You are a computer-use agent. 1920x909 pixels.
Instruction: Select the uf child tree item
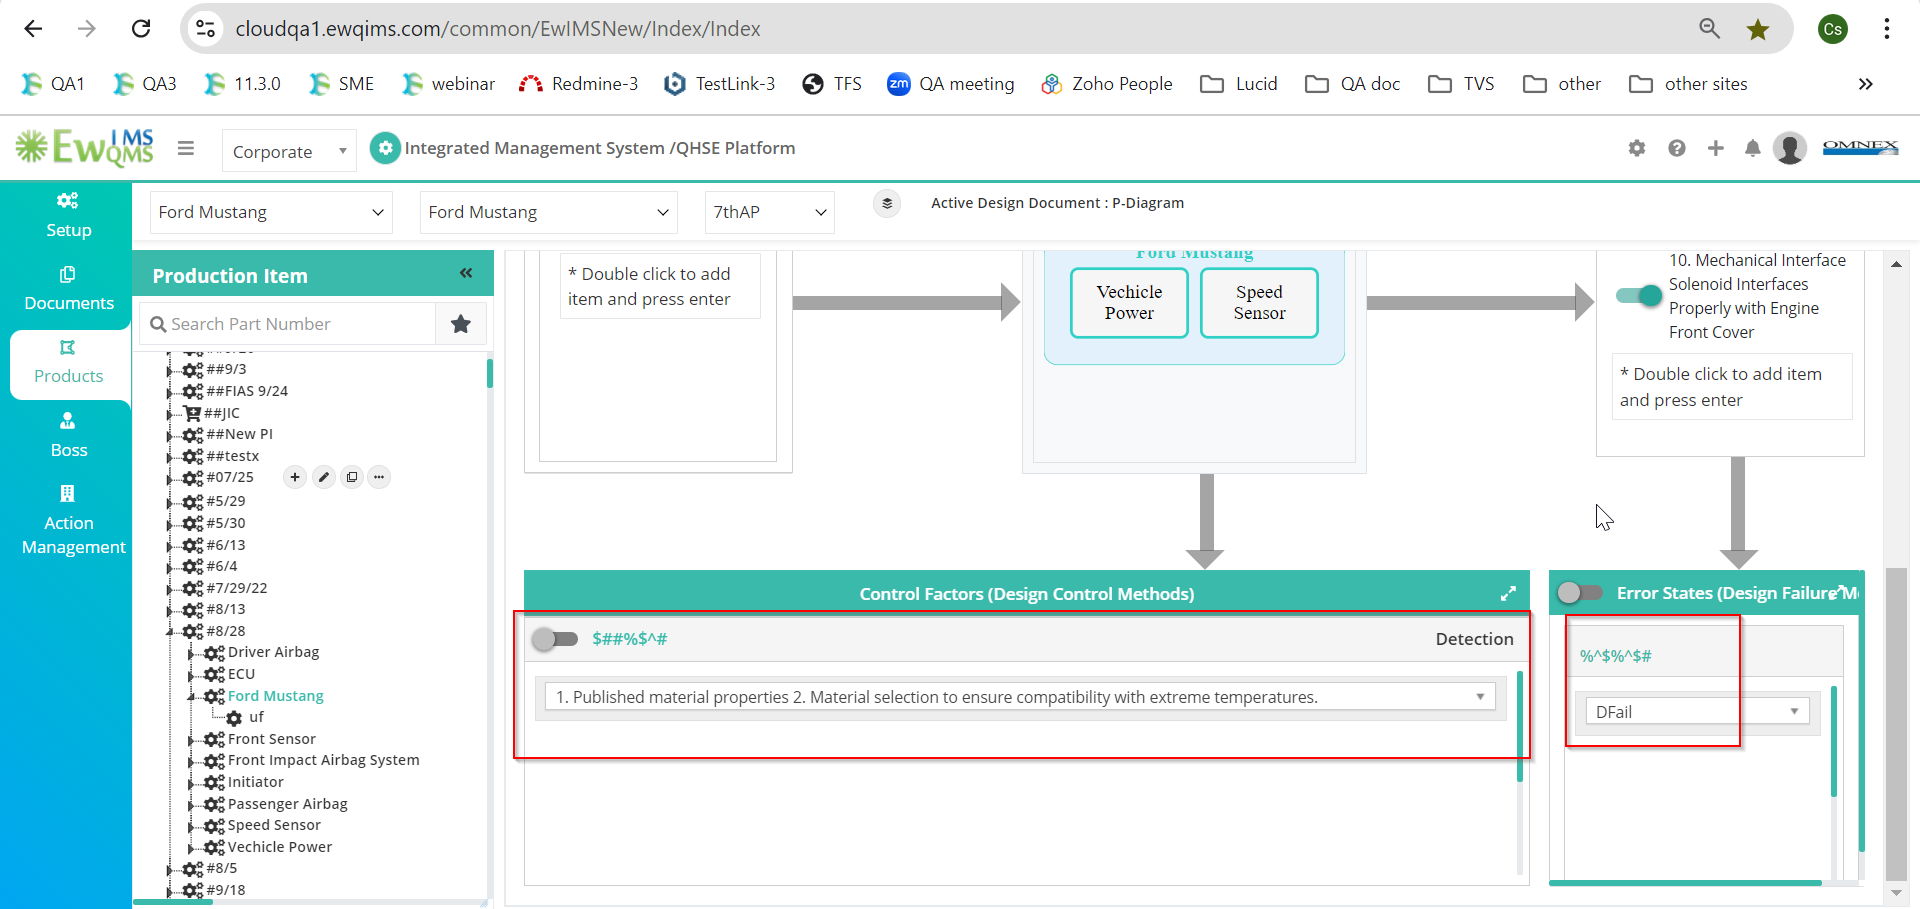[256, 717]
